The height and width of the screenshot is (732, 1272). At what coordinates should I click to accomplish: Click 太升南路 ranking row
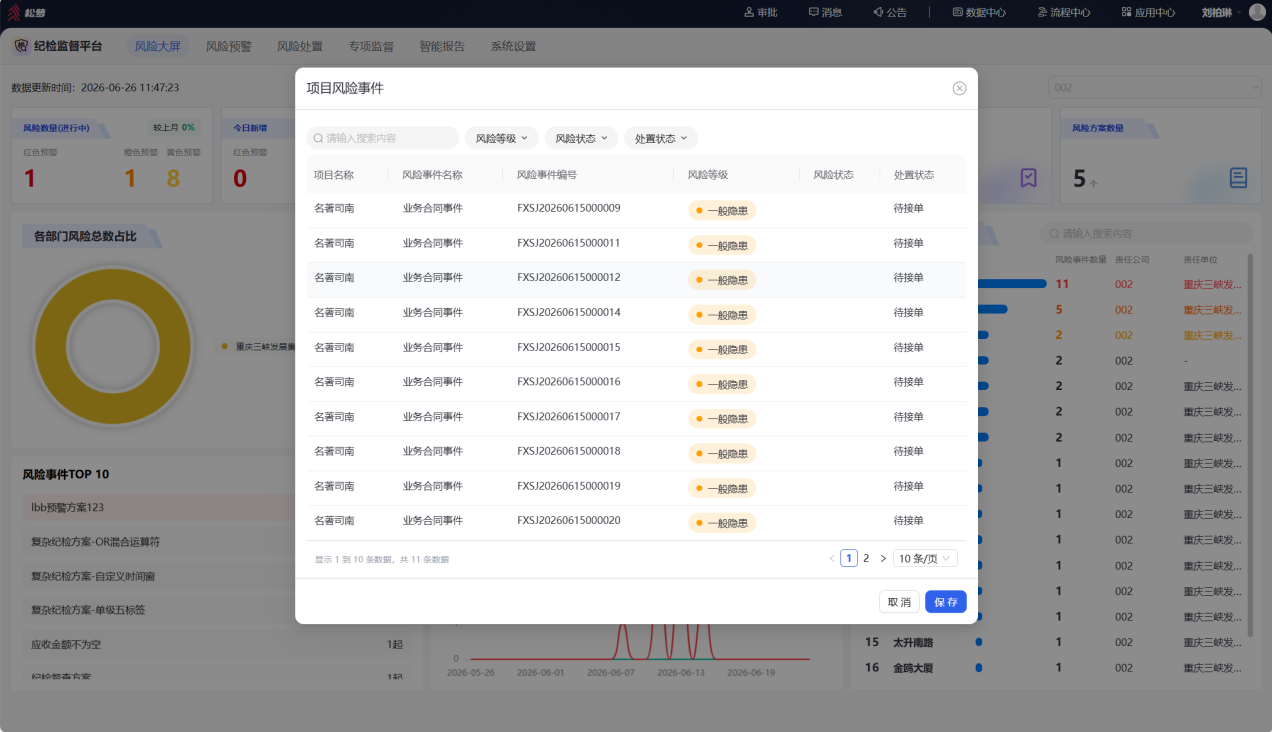point(1052,642)
